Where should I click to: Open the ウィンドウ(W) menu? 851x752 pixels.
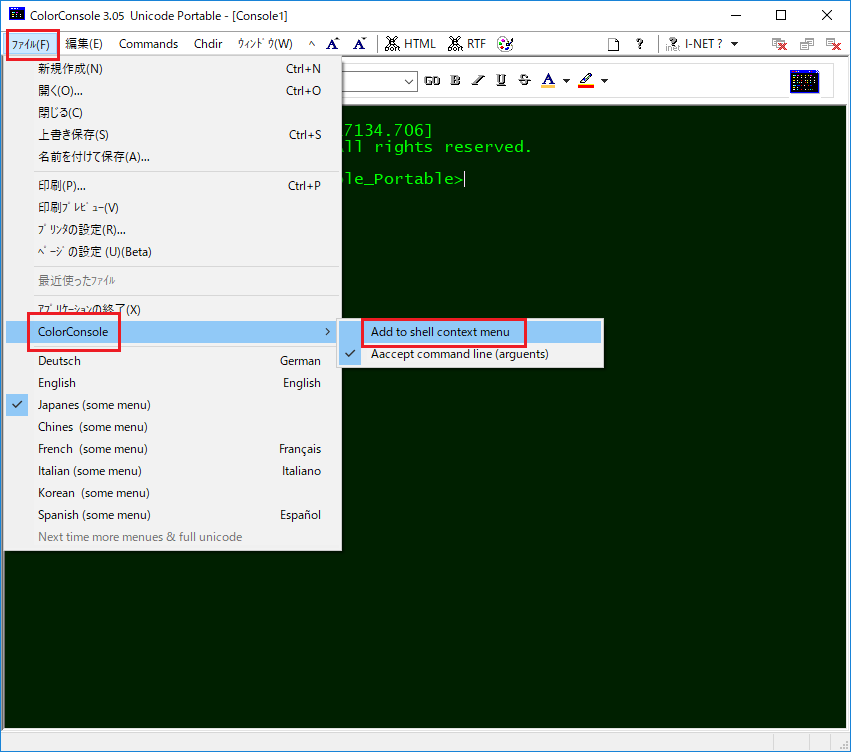pyautogui.click(x=265, y=44)
